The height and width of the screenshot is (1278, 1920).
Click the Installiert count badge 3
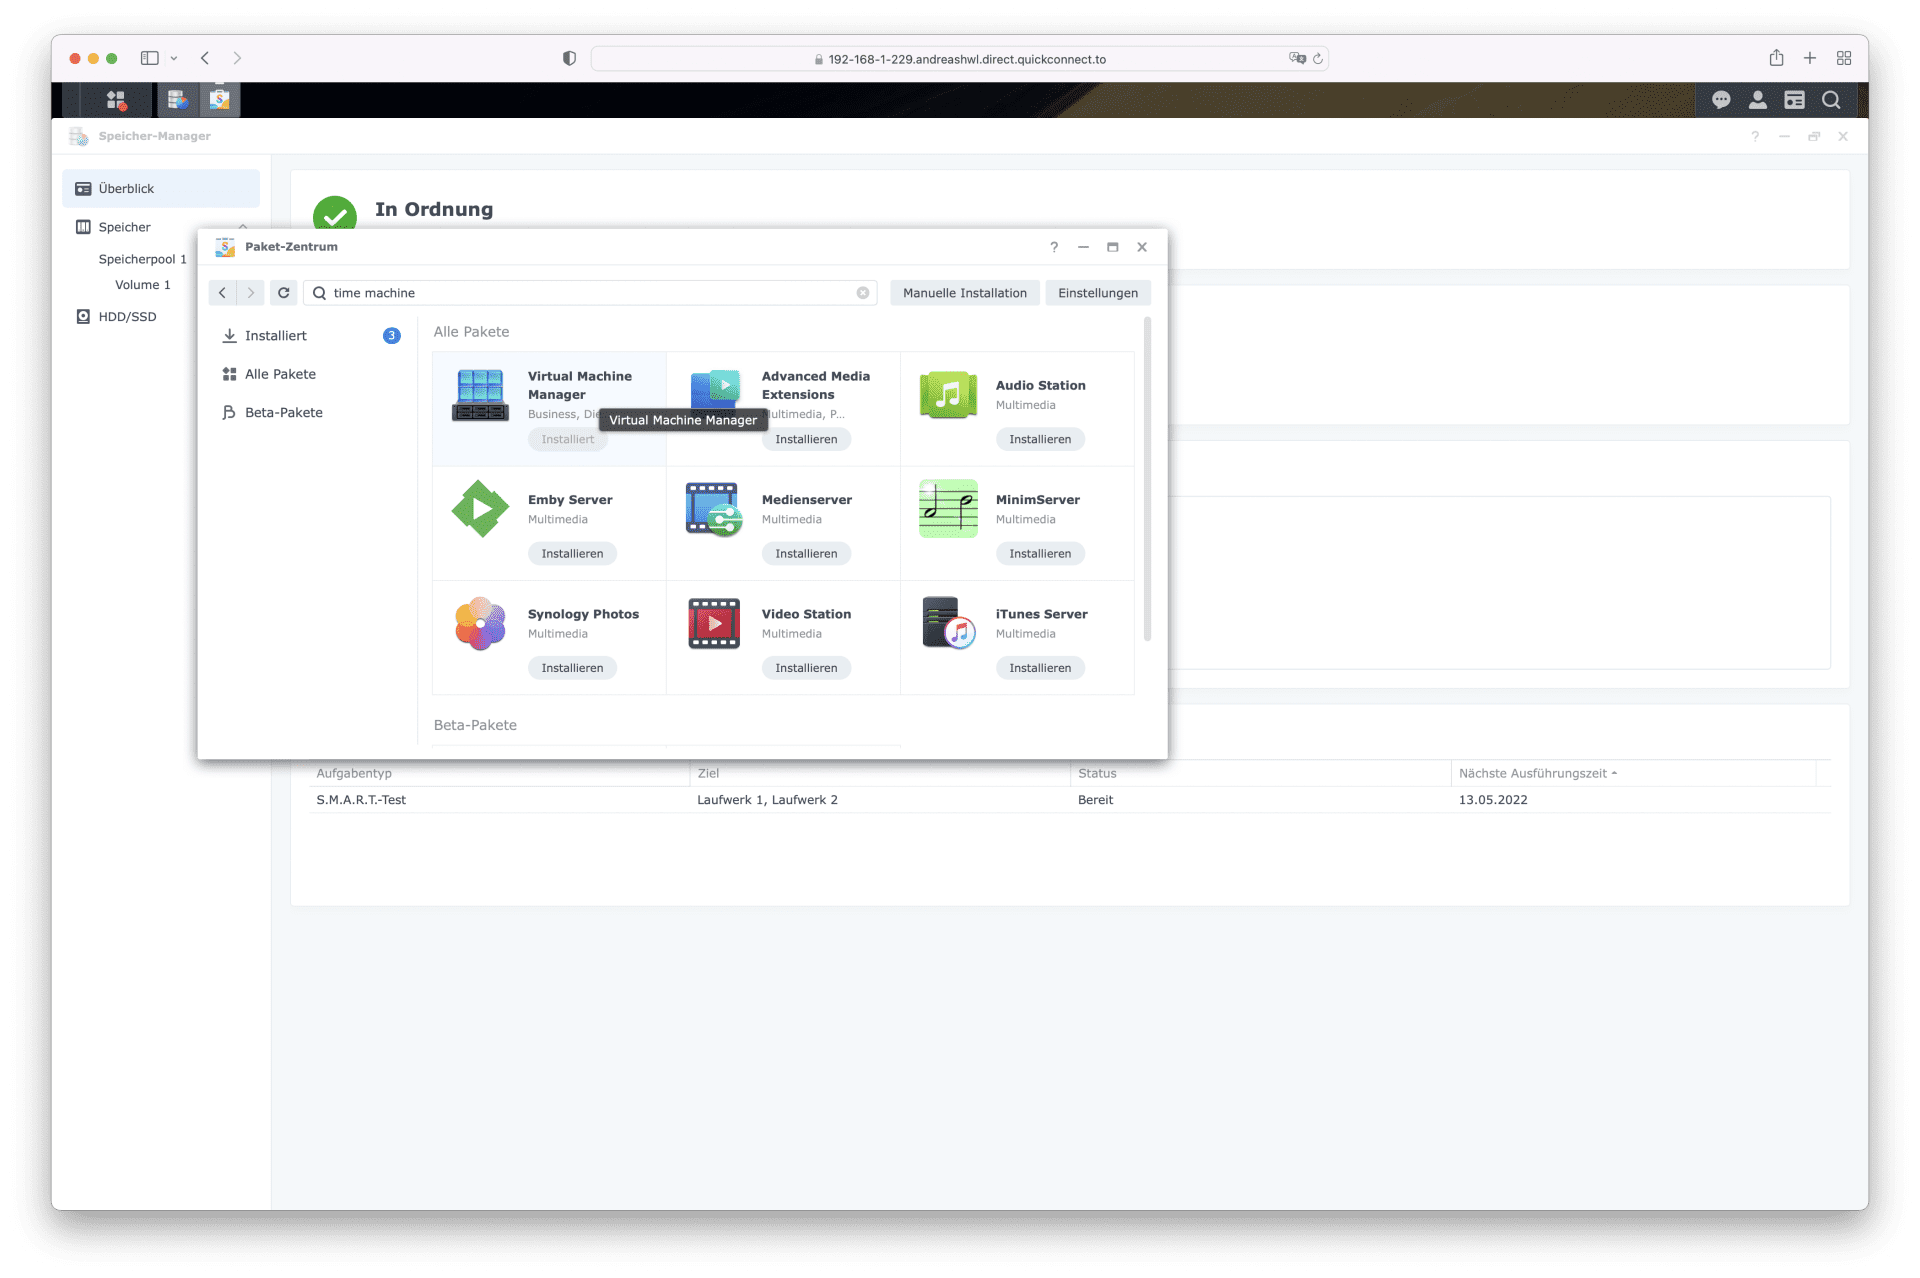click(392, 336)
